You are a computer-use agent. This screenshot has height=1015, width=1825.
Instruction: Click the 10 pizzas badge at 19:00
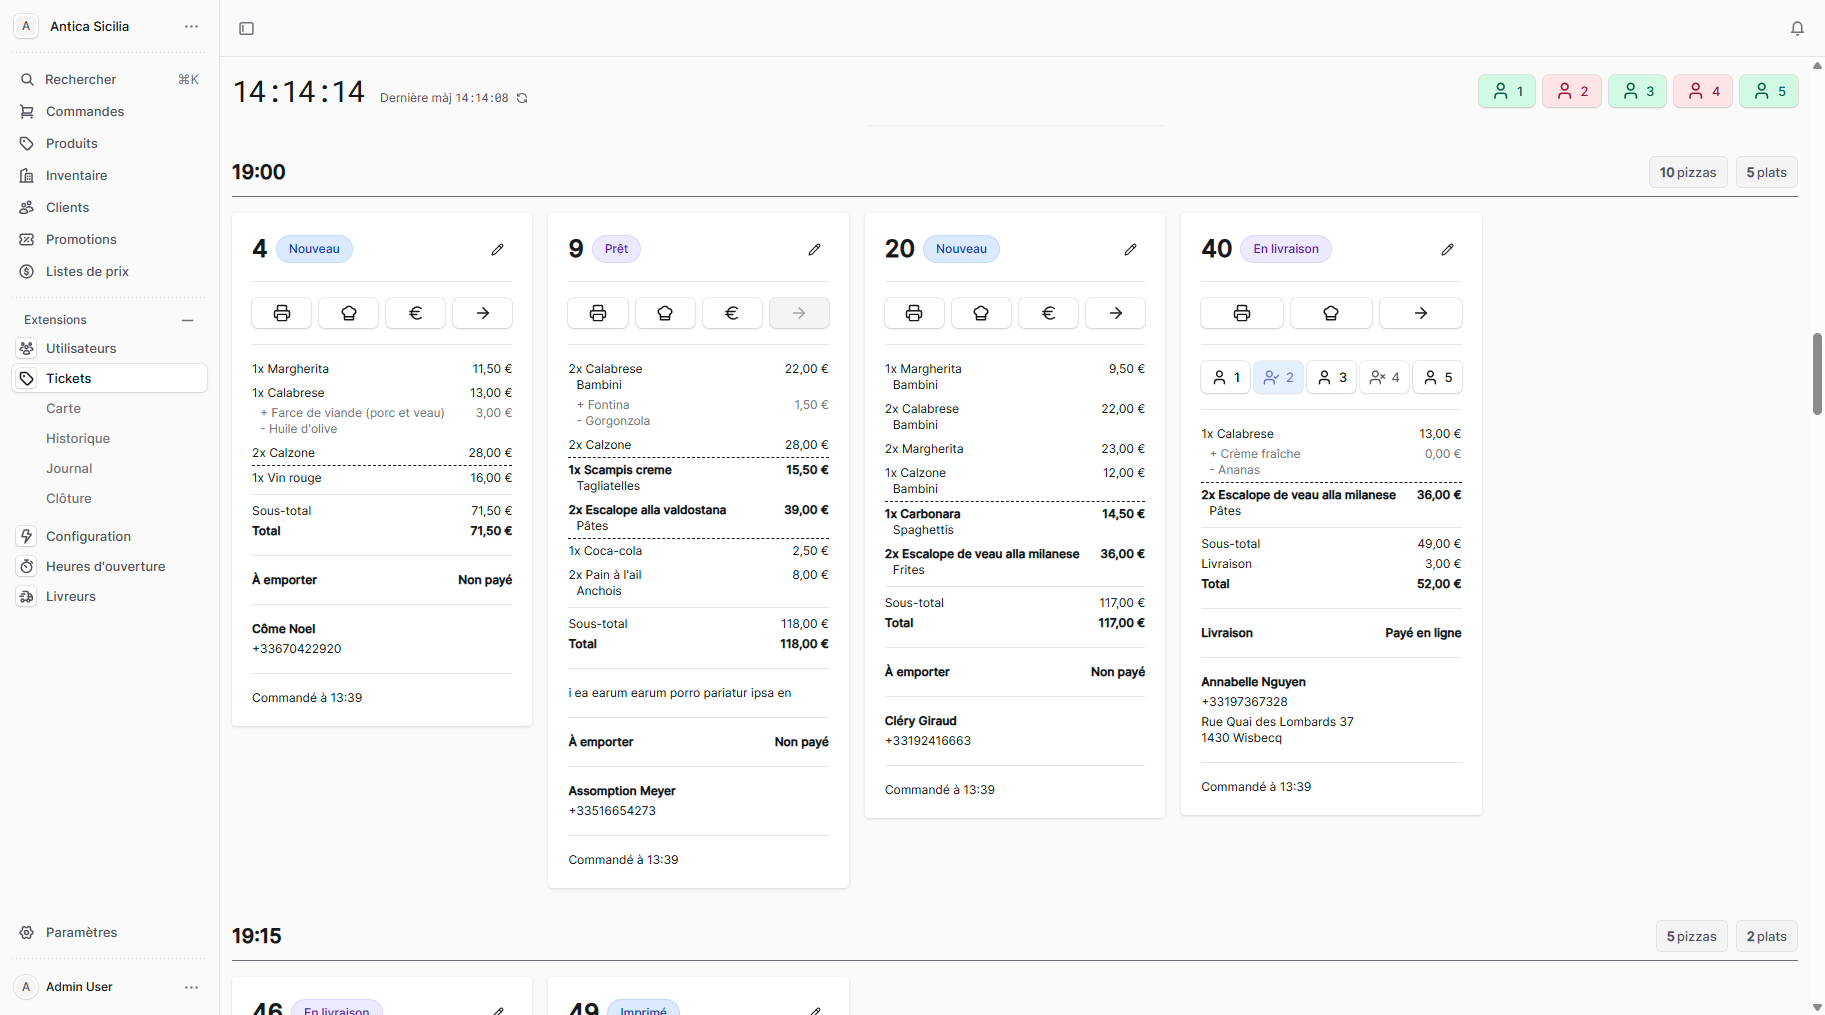click(x=1687, y=172)
